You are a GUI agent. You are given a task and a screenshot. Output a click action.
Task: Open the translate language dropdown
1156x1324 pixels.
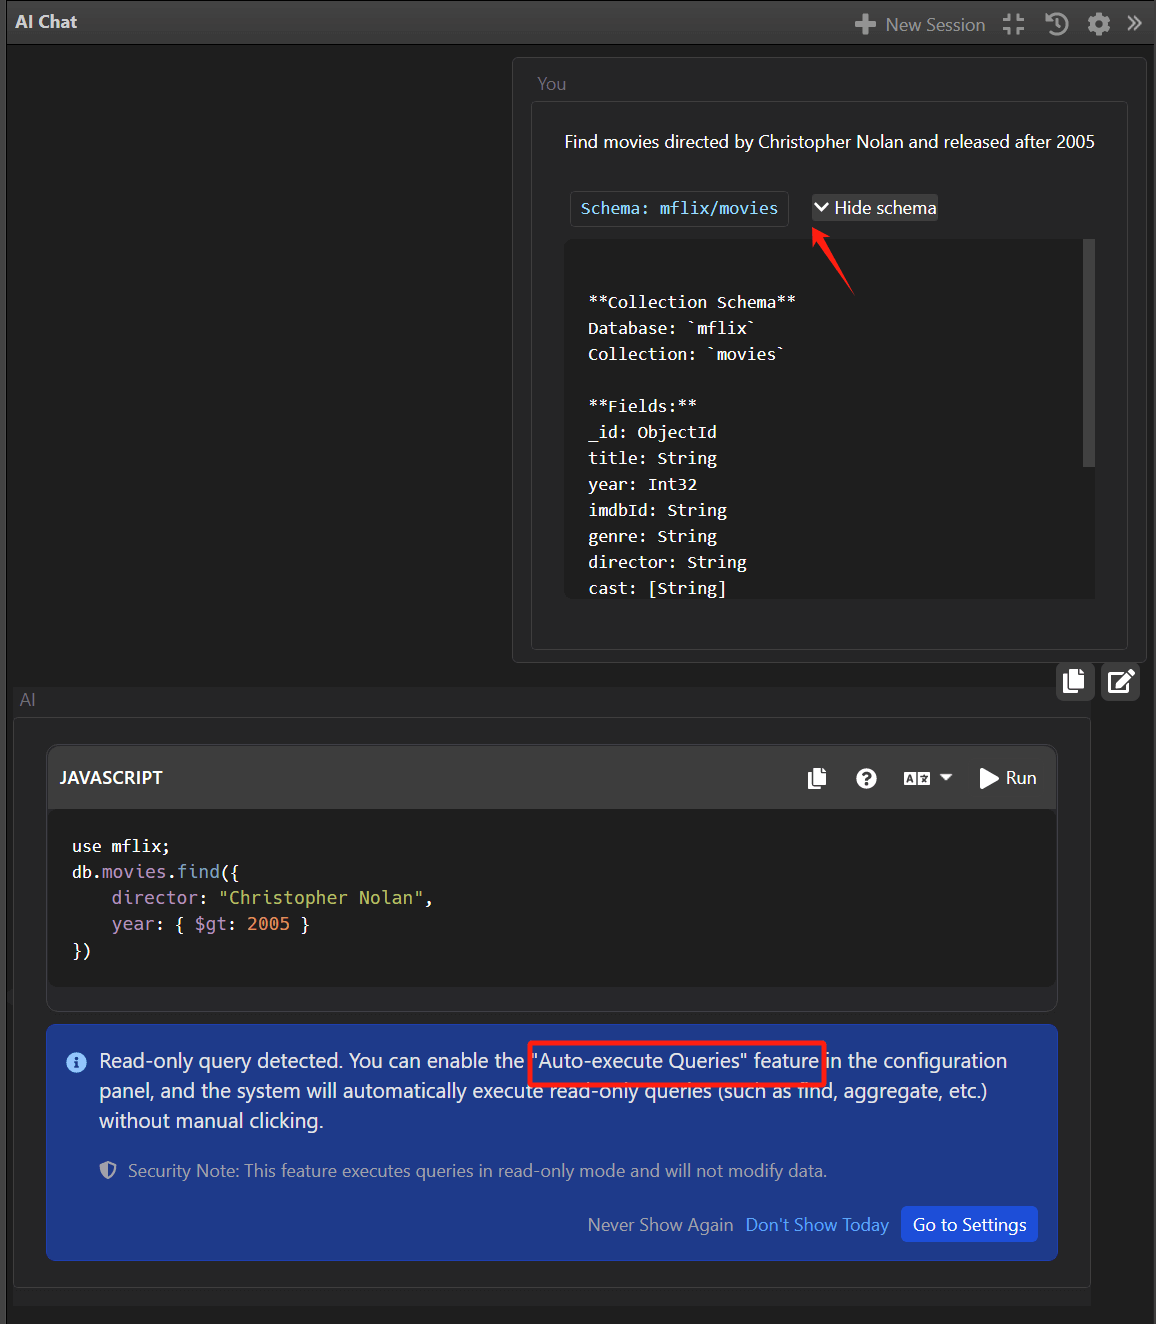(927, 778)
